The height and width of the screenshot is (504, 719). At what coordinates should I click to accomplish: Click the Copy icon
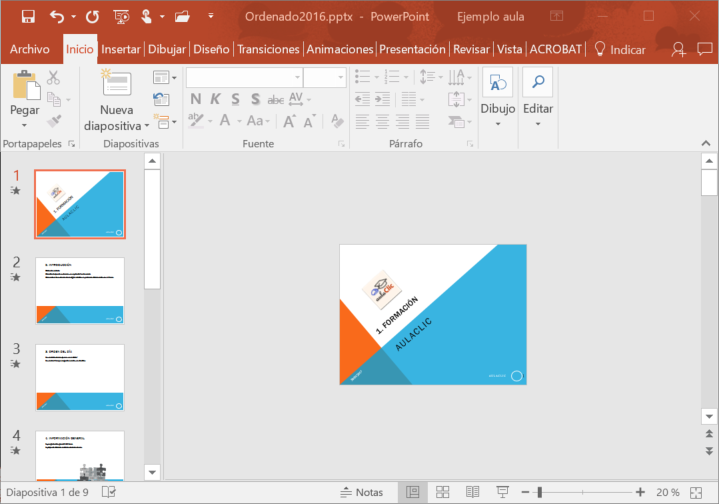pyautogui.click(x=54, y=100)
